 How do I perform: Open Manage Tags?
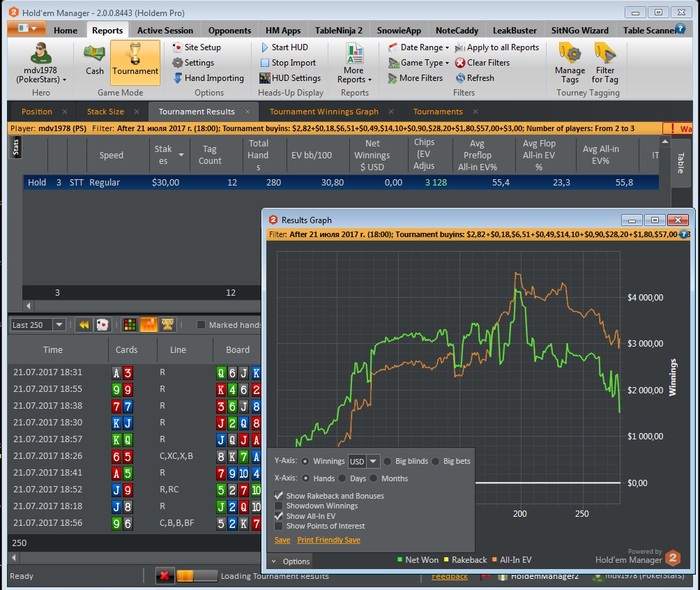pos(570,63)
